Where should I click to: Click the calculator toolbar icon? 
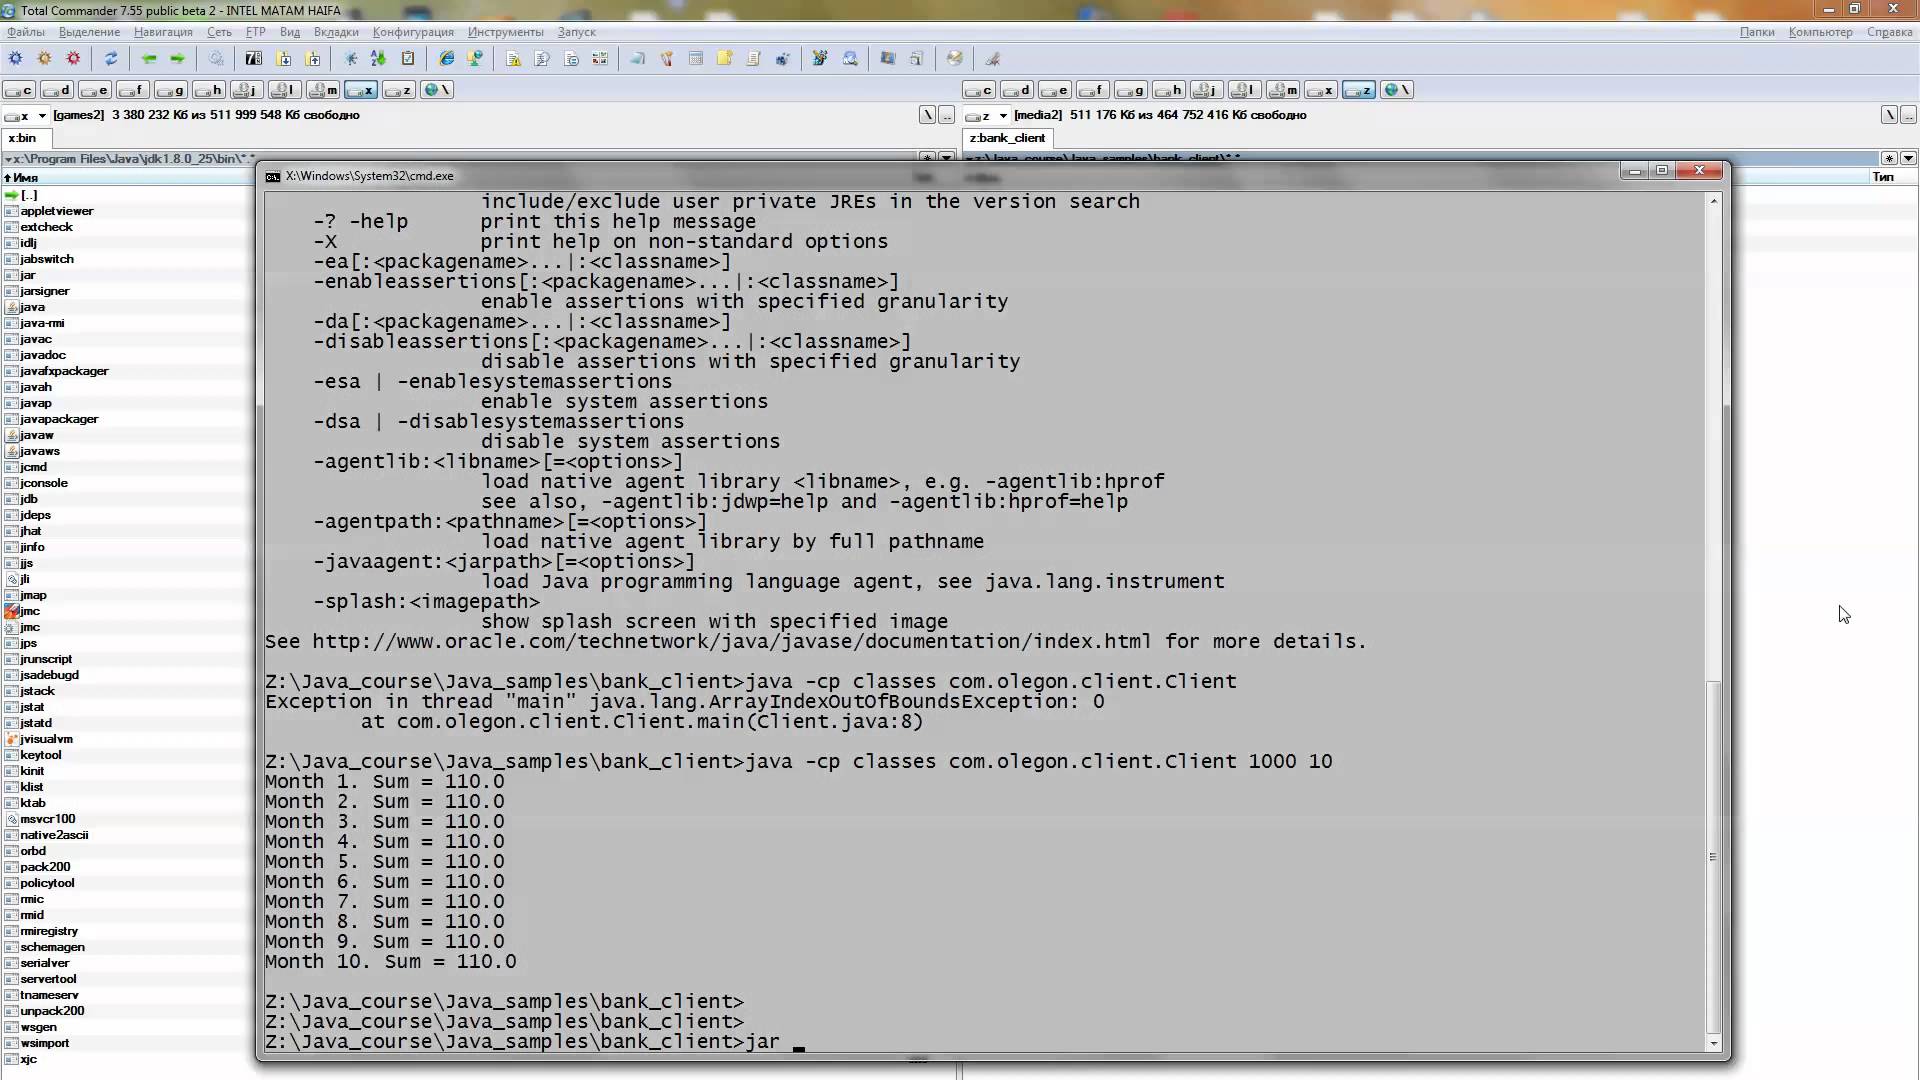click(696, 59)
